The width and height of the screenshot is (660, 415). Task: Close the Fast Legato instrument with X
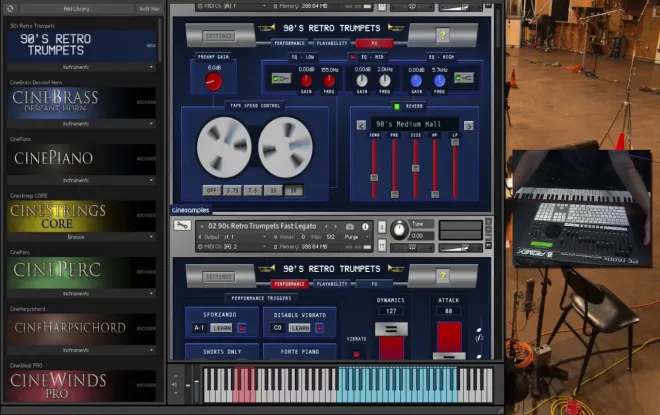coord(488,221)
